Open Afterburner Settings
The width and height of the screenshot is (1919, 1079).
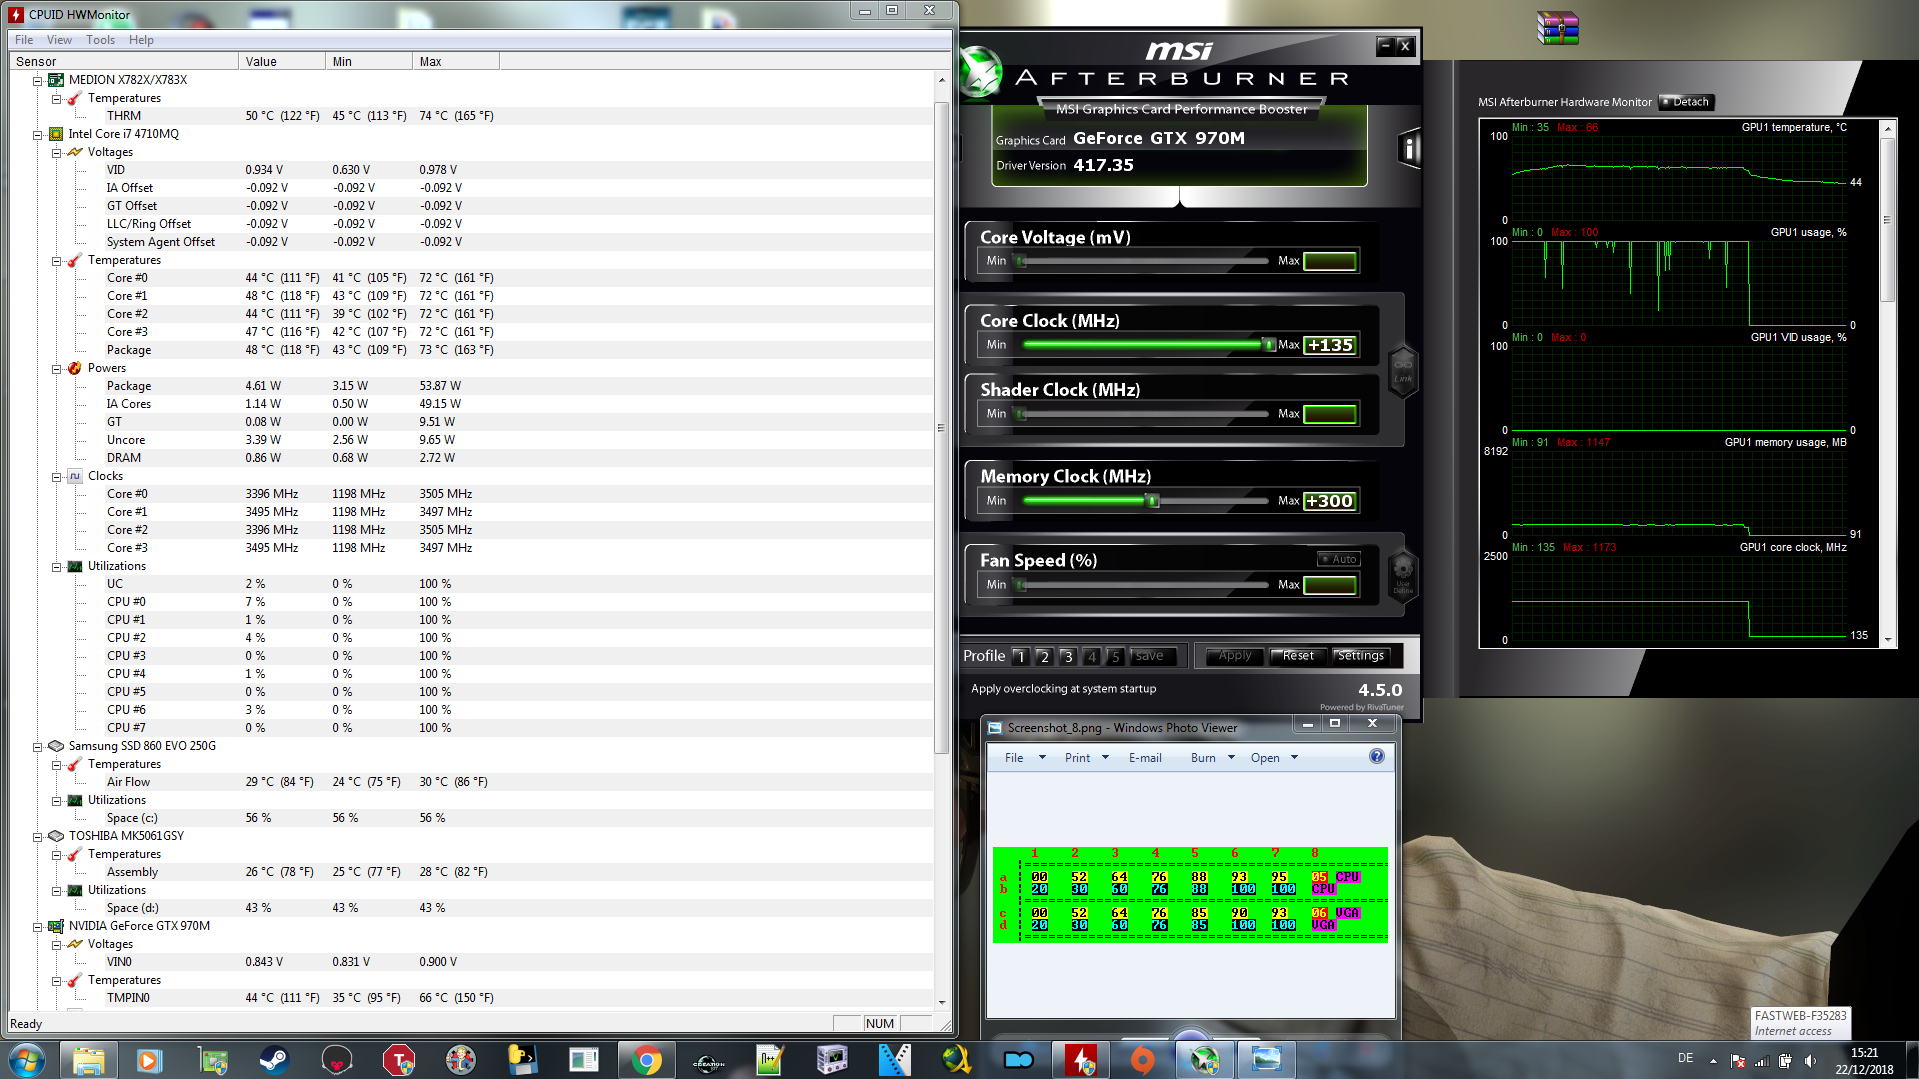click(x=1361, y=656)
